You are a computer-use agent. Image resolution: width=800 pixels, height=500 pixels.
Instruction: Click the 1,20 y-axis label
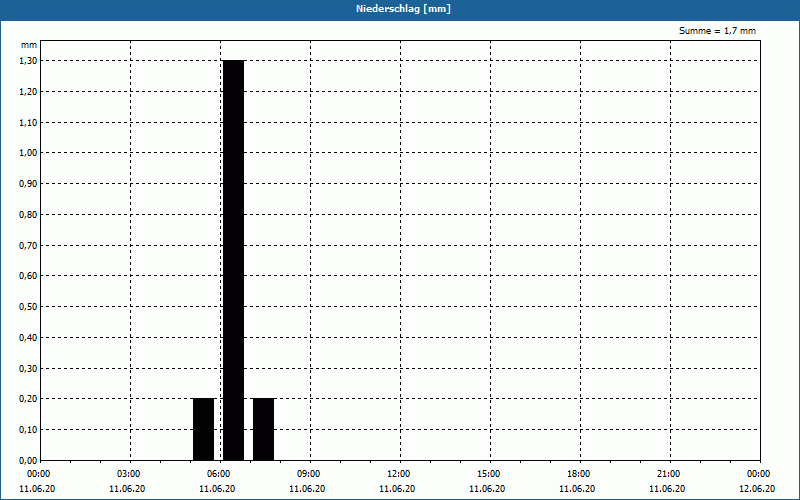pos(28,92)
